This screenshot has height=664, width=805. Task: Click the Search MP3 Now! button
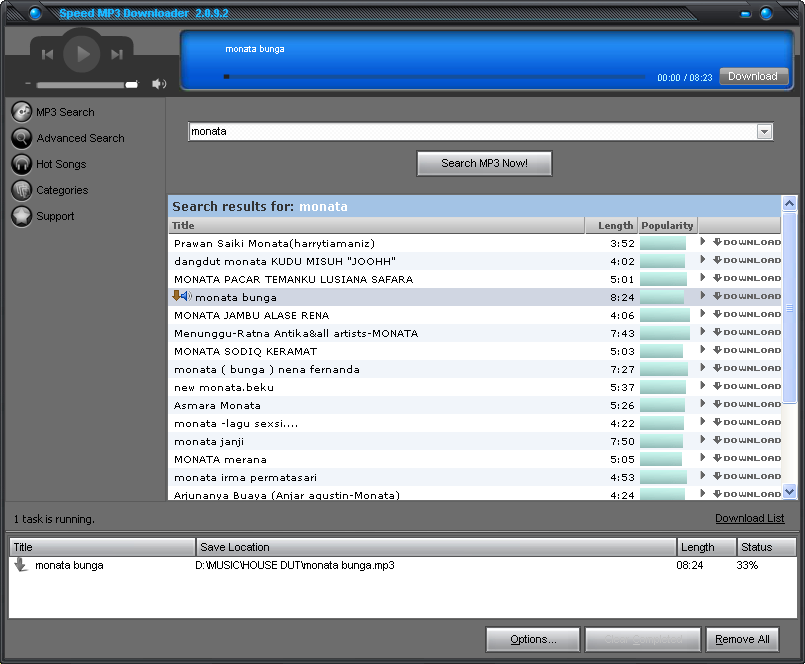click(484, 163)
